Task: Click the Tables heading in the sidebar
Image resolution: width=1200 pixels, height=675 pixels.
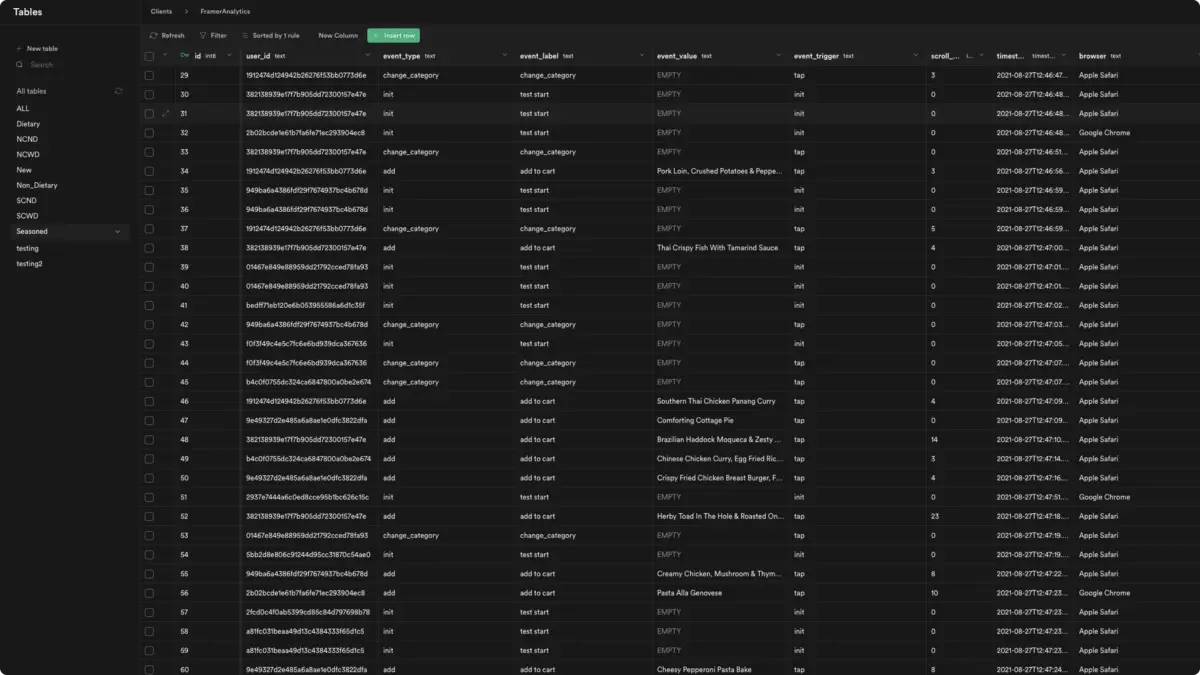Action: pyautogui.click(x=28, y=12)
